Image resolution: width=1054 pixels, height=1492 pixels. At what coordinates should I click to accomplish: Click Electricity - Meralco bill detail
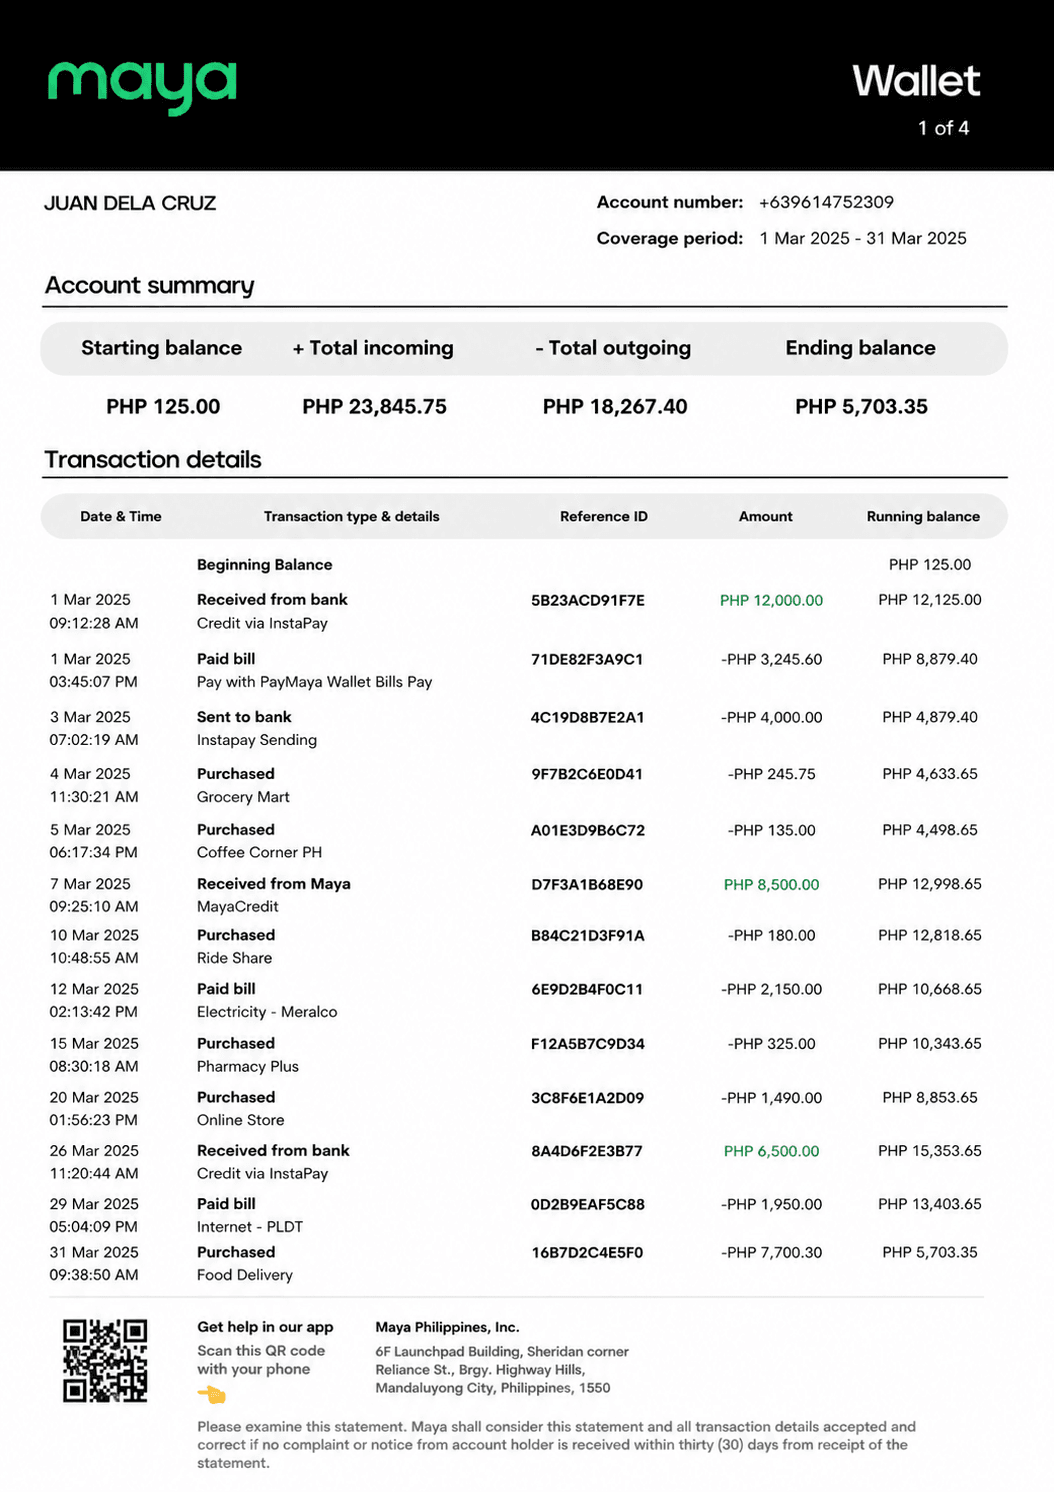point(267,1012)
